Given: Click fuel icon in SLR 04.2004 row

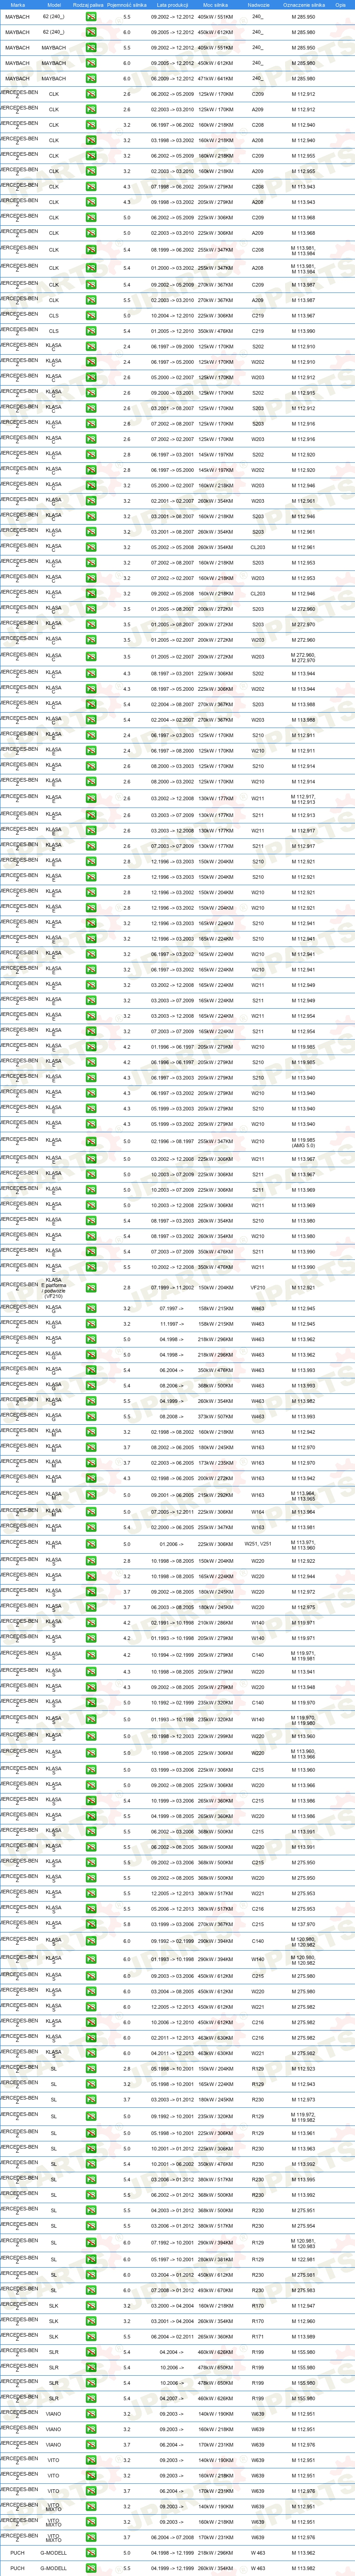Looking at the screenshot, I should point(91,2352).
